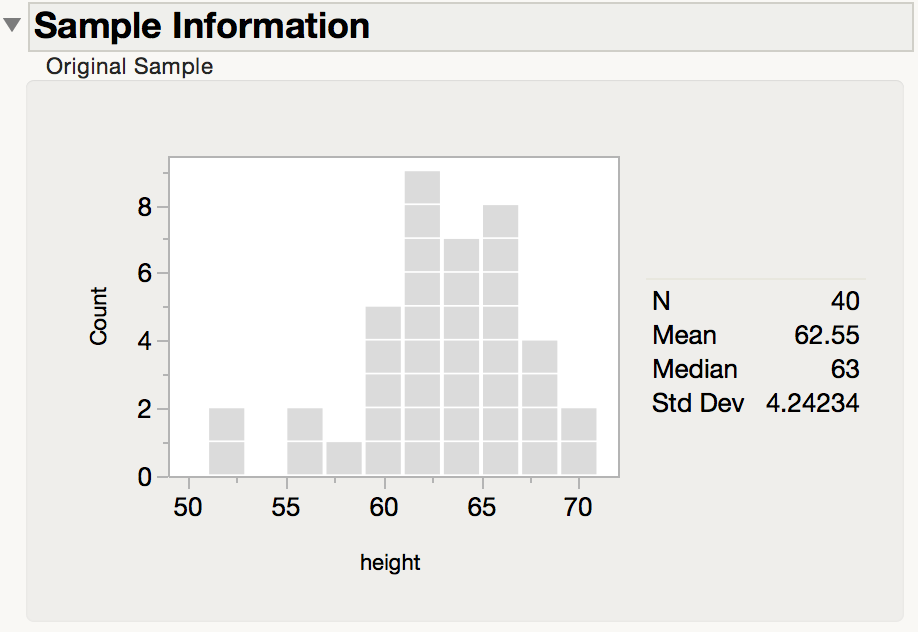Select the histogram bar at 67-69

pos(540,407)
